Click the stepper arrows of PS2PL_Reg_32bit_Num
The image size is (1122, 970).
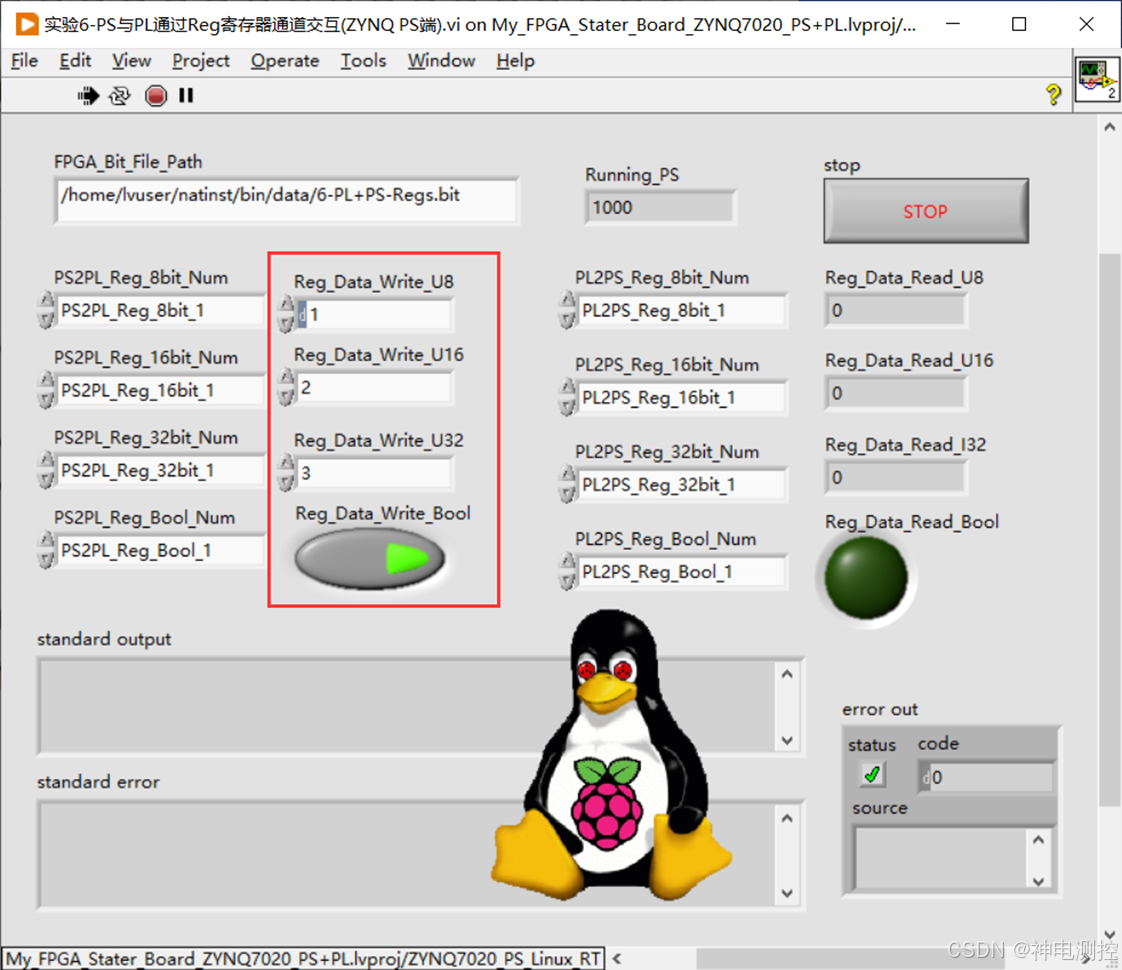tap(46, 470)
